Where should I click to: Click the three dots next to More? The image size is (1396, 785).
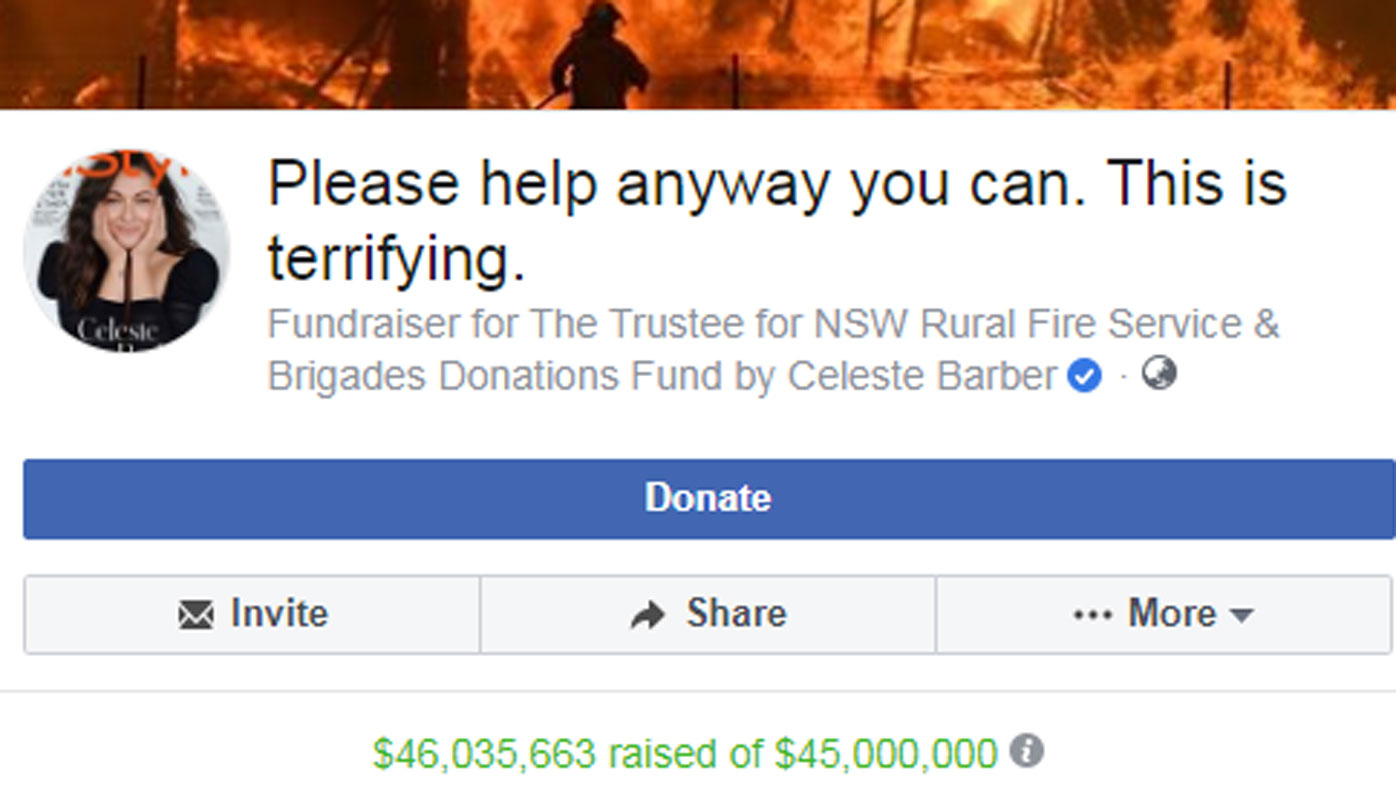click(x=1092, y=615)
